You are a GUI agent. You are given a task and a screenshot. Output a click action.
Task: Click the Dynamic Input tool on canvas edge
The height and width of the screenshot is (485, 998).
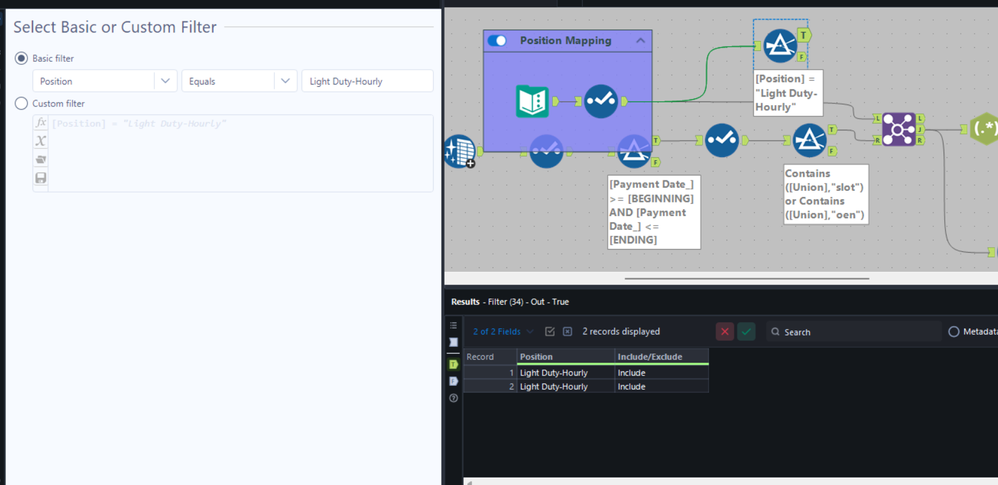460,151
